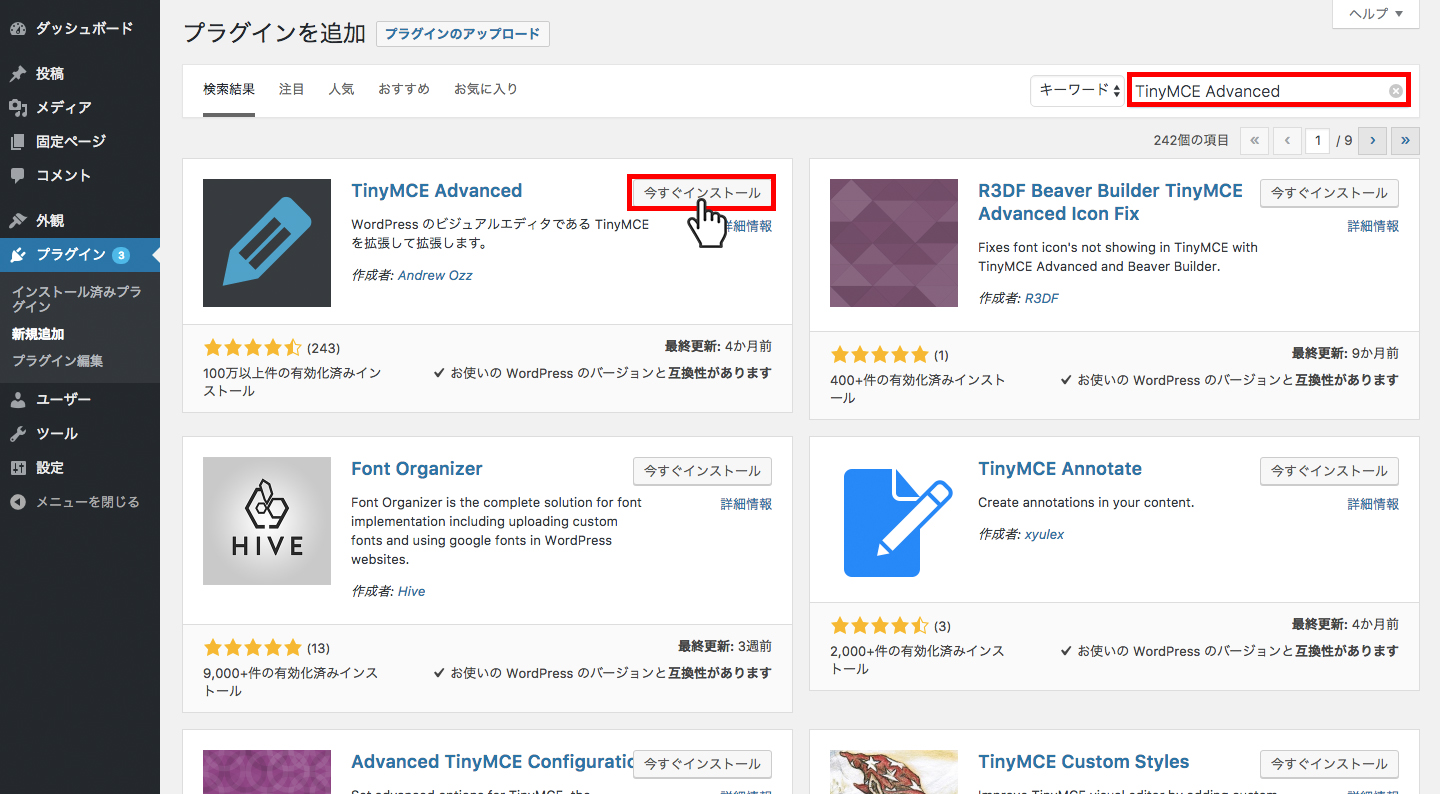Open 新規追加 submenu item
This screenshot has height=794, width=1440.
(x=38, y=334)
